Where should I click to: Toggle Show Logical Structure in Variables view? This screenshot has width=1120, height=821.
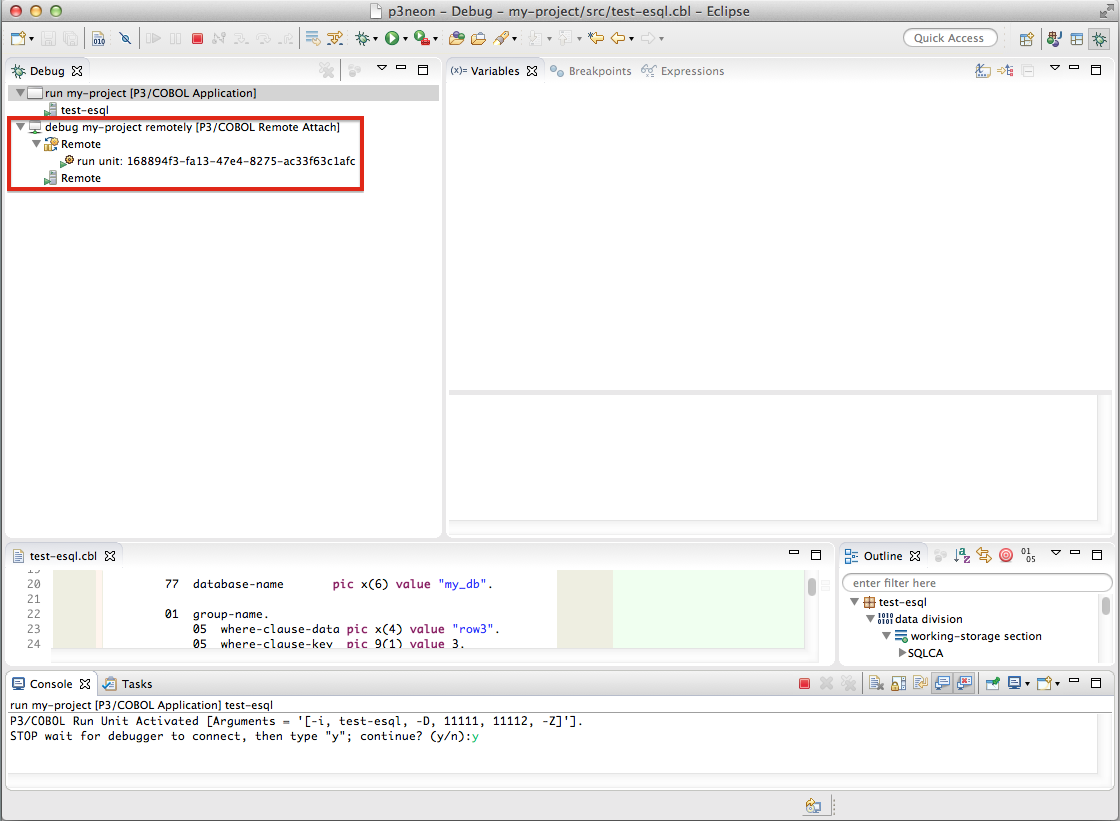pos(1006,71)
